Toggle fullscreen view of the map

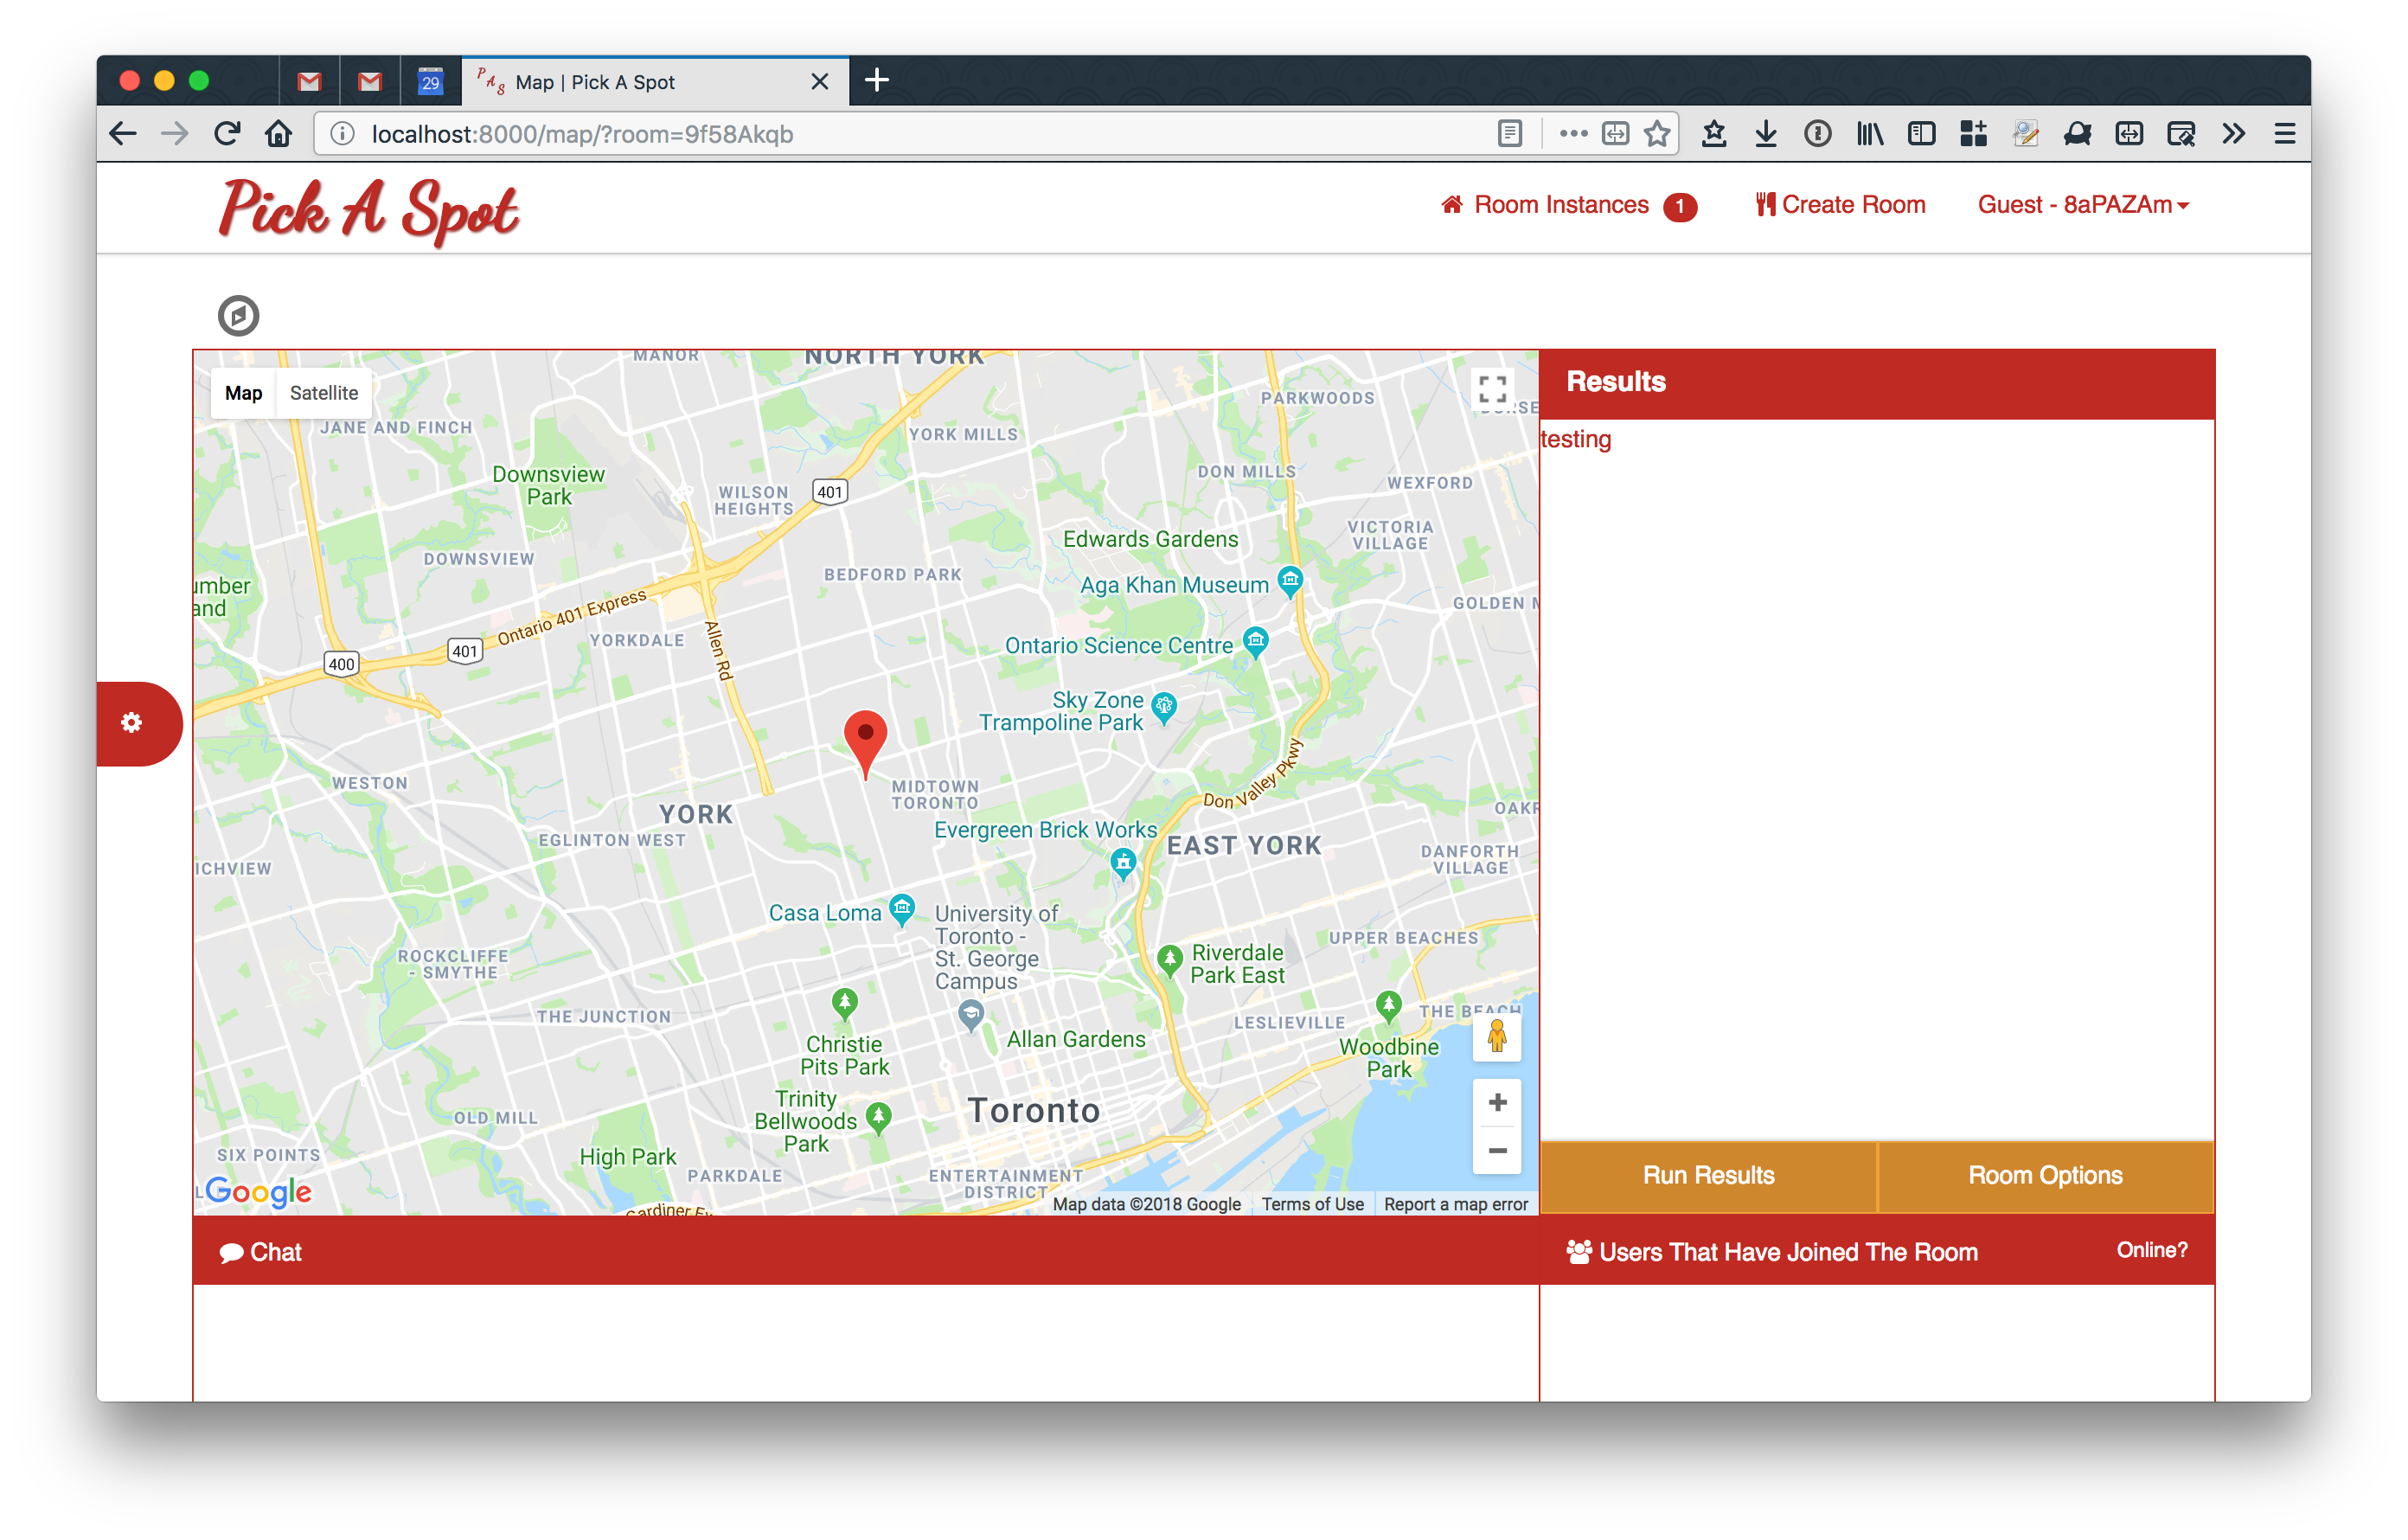[x=1492, y=389]
